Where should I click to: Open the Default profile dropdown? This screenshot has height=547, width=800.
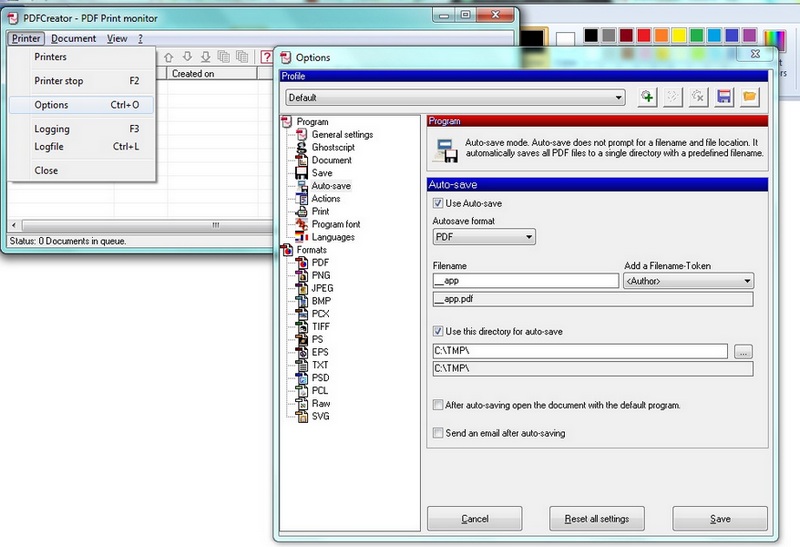pos(619,97)
